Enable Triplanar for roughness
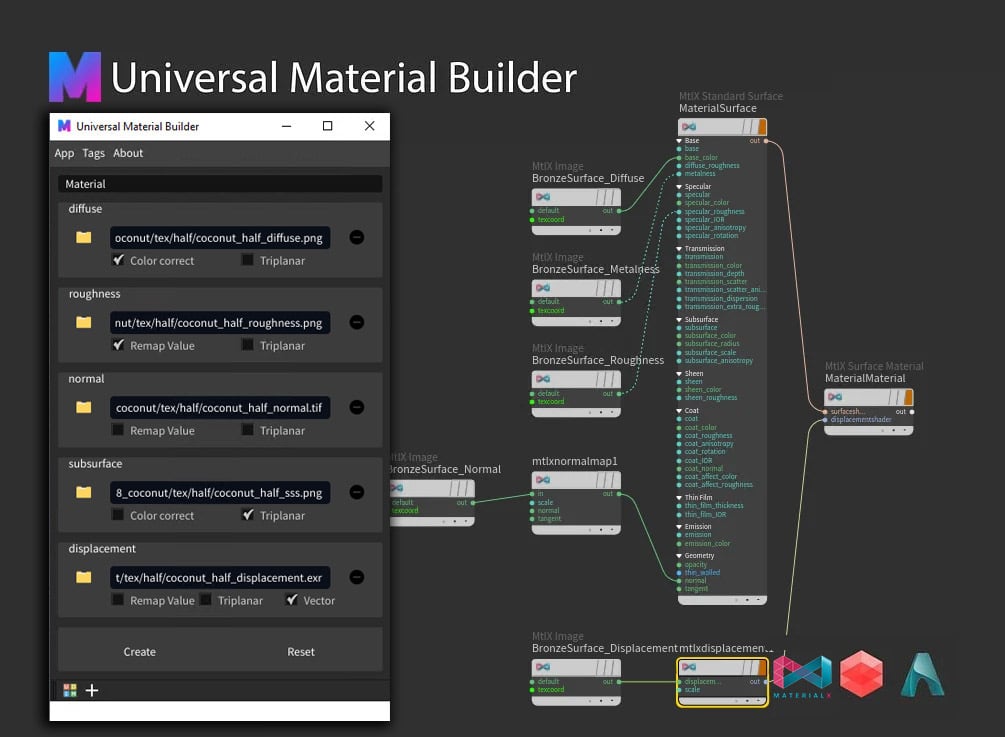The image size is (1005, 737). coord(247,345)
